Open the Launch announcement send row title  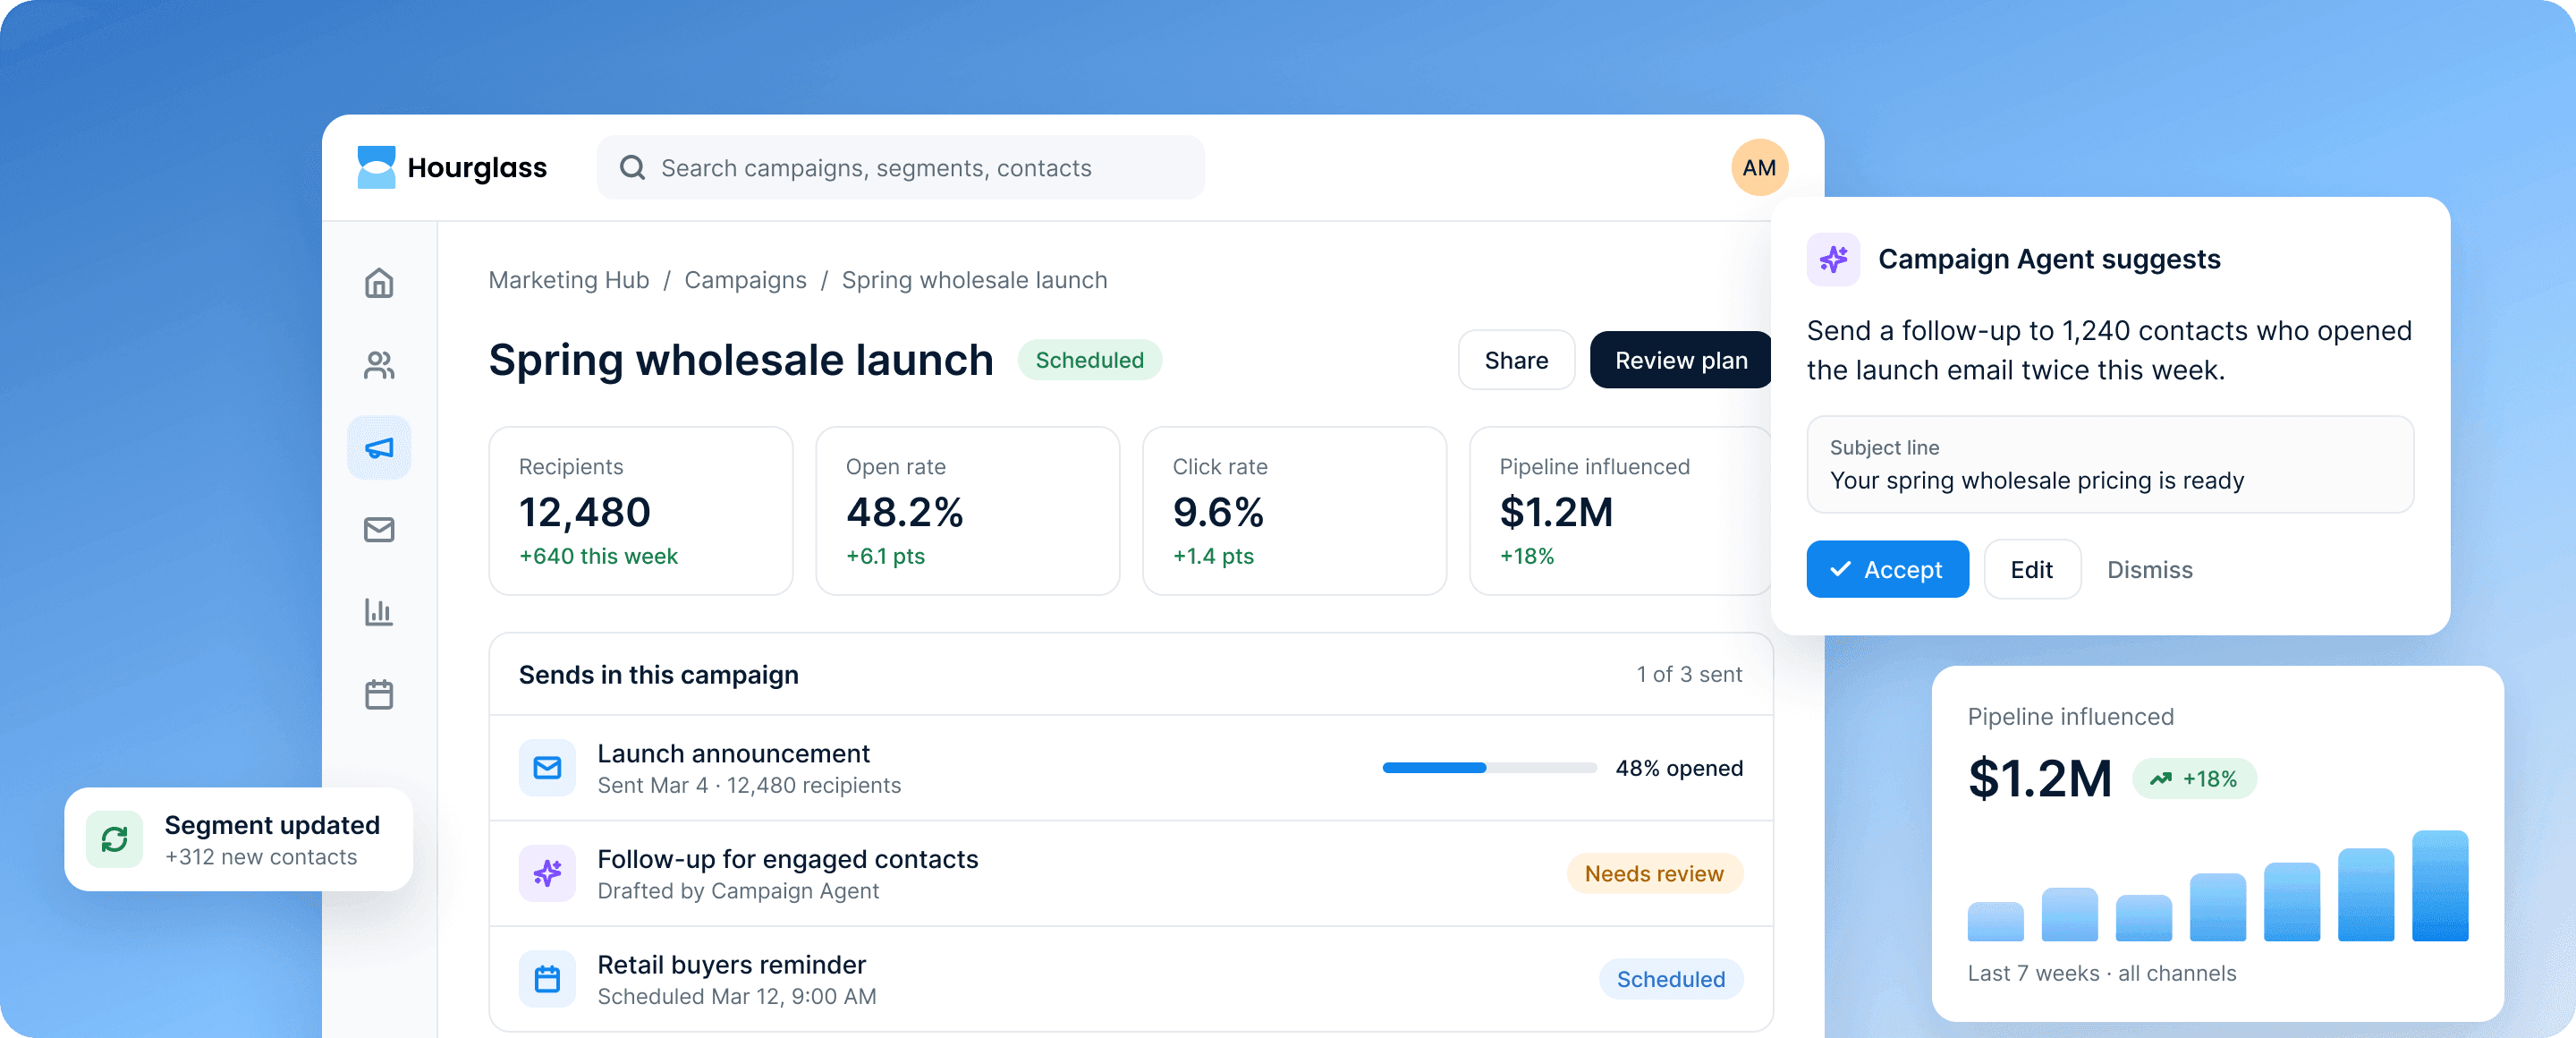(x=733, y=753)
